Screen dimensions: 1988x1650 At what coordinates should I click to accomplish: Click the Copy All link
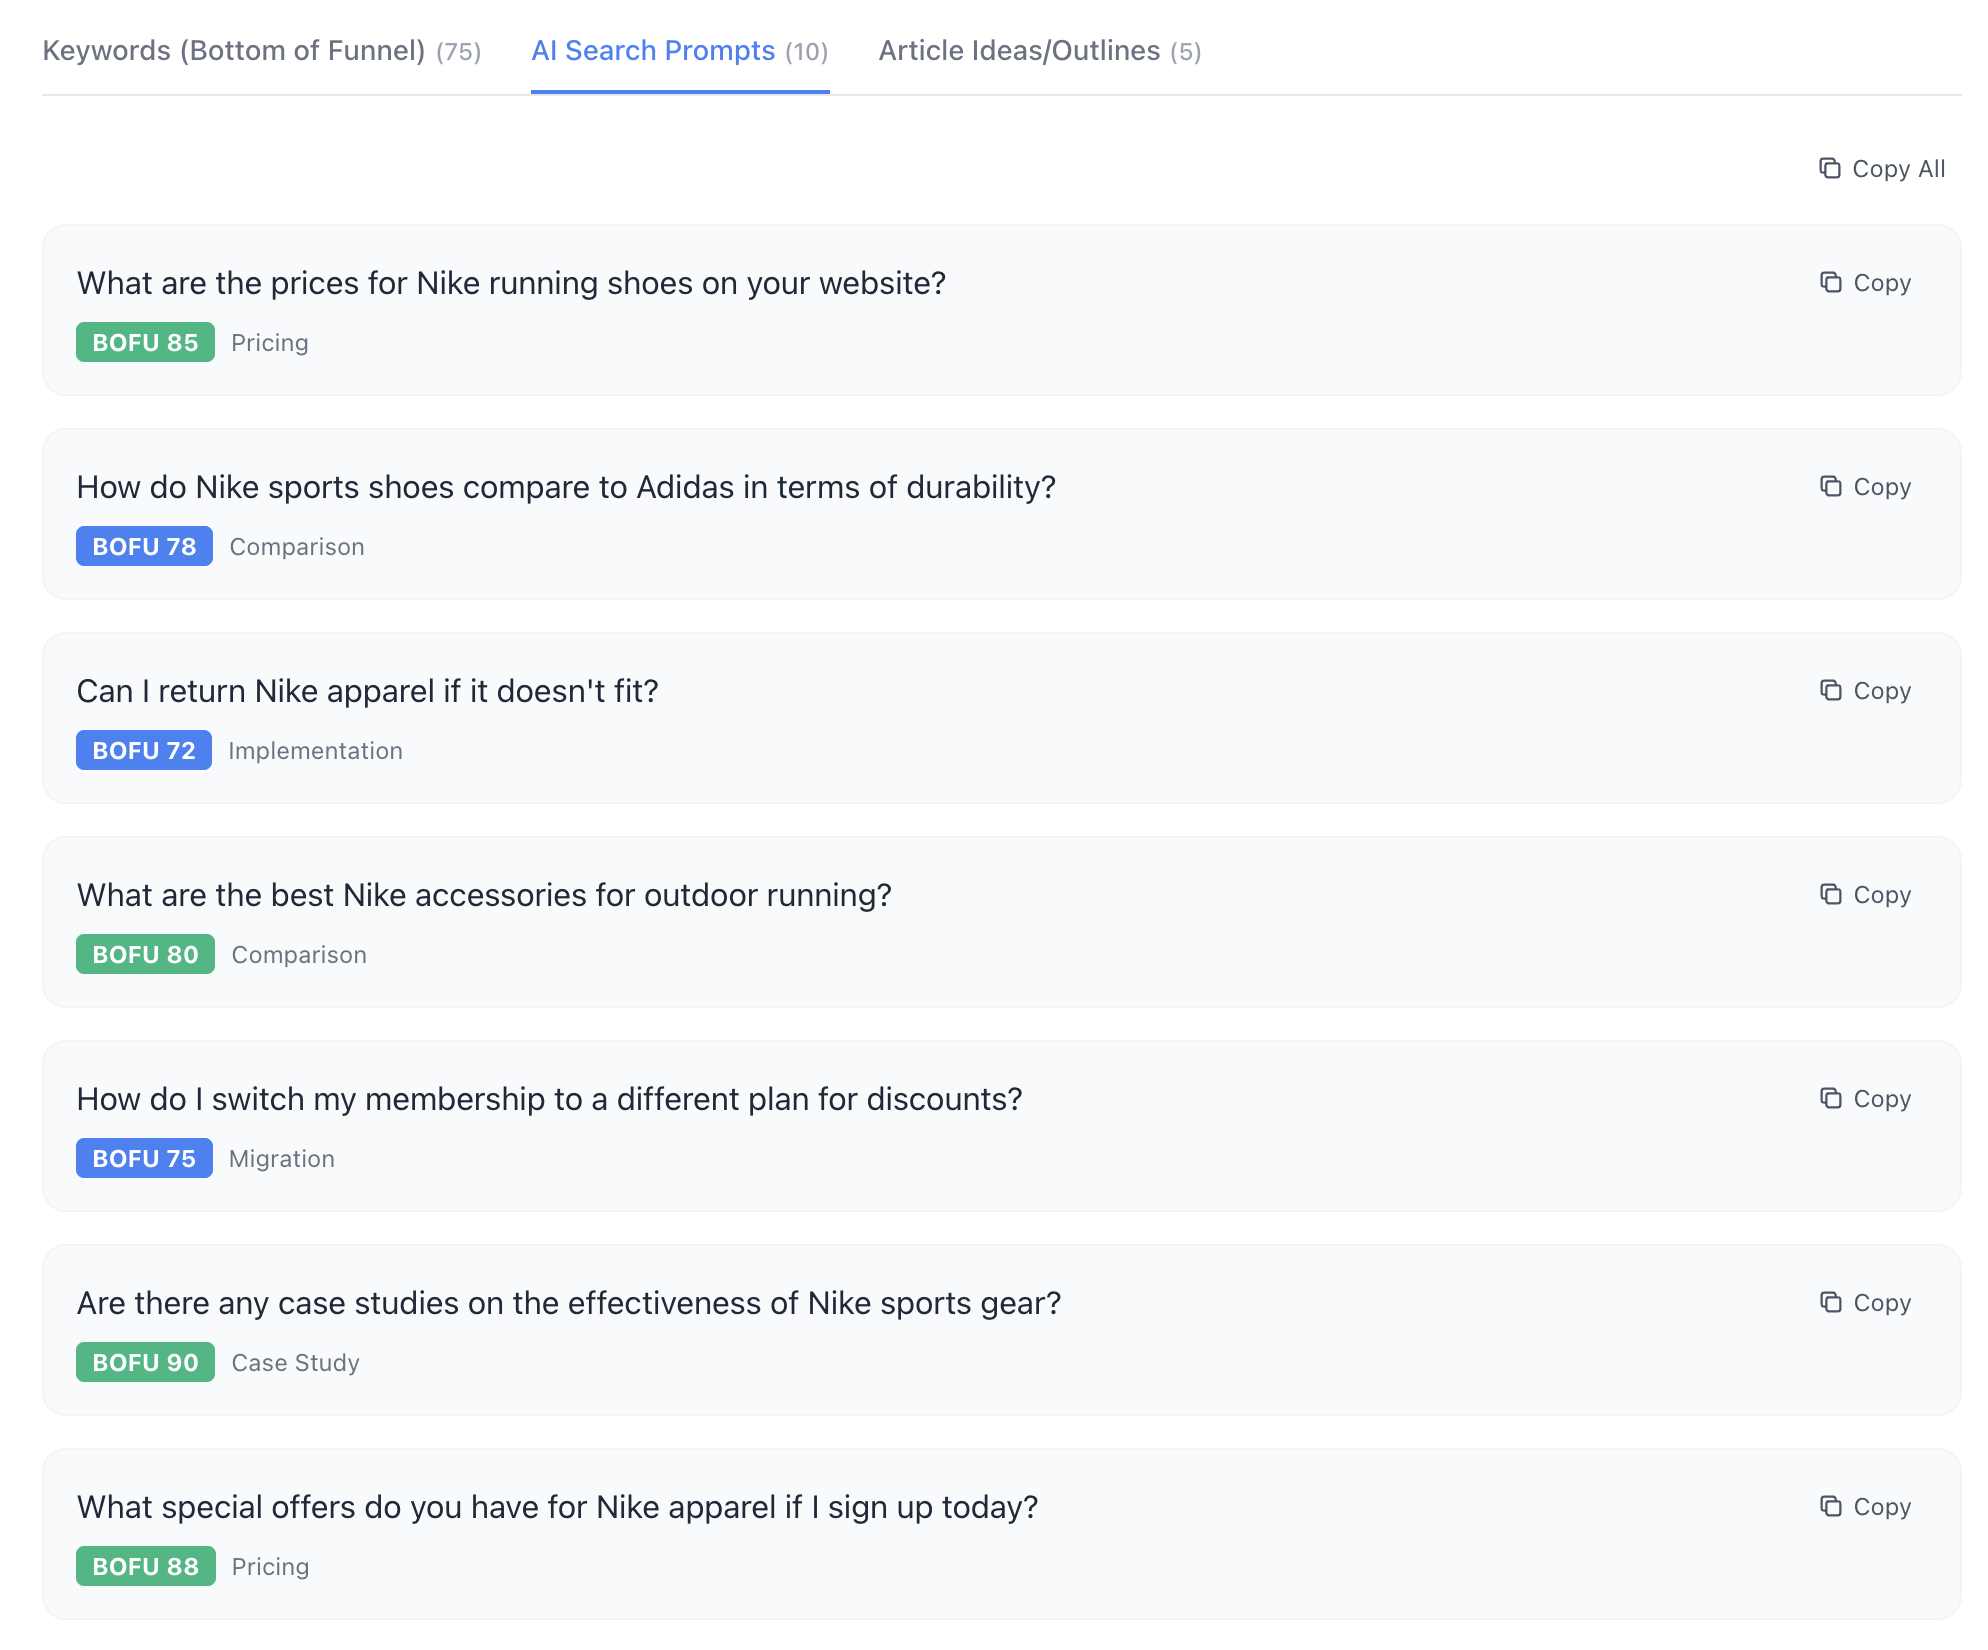click(1897, 168)
